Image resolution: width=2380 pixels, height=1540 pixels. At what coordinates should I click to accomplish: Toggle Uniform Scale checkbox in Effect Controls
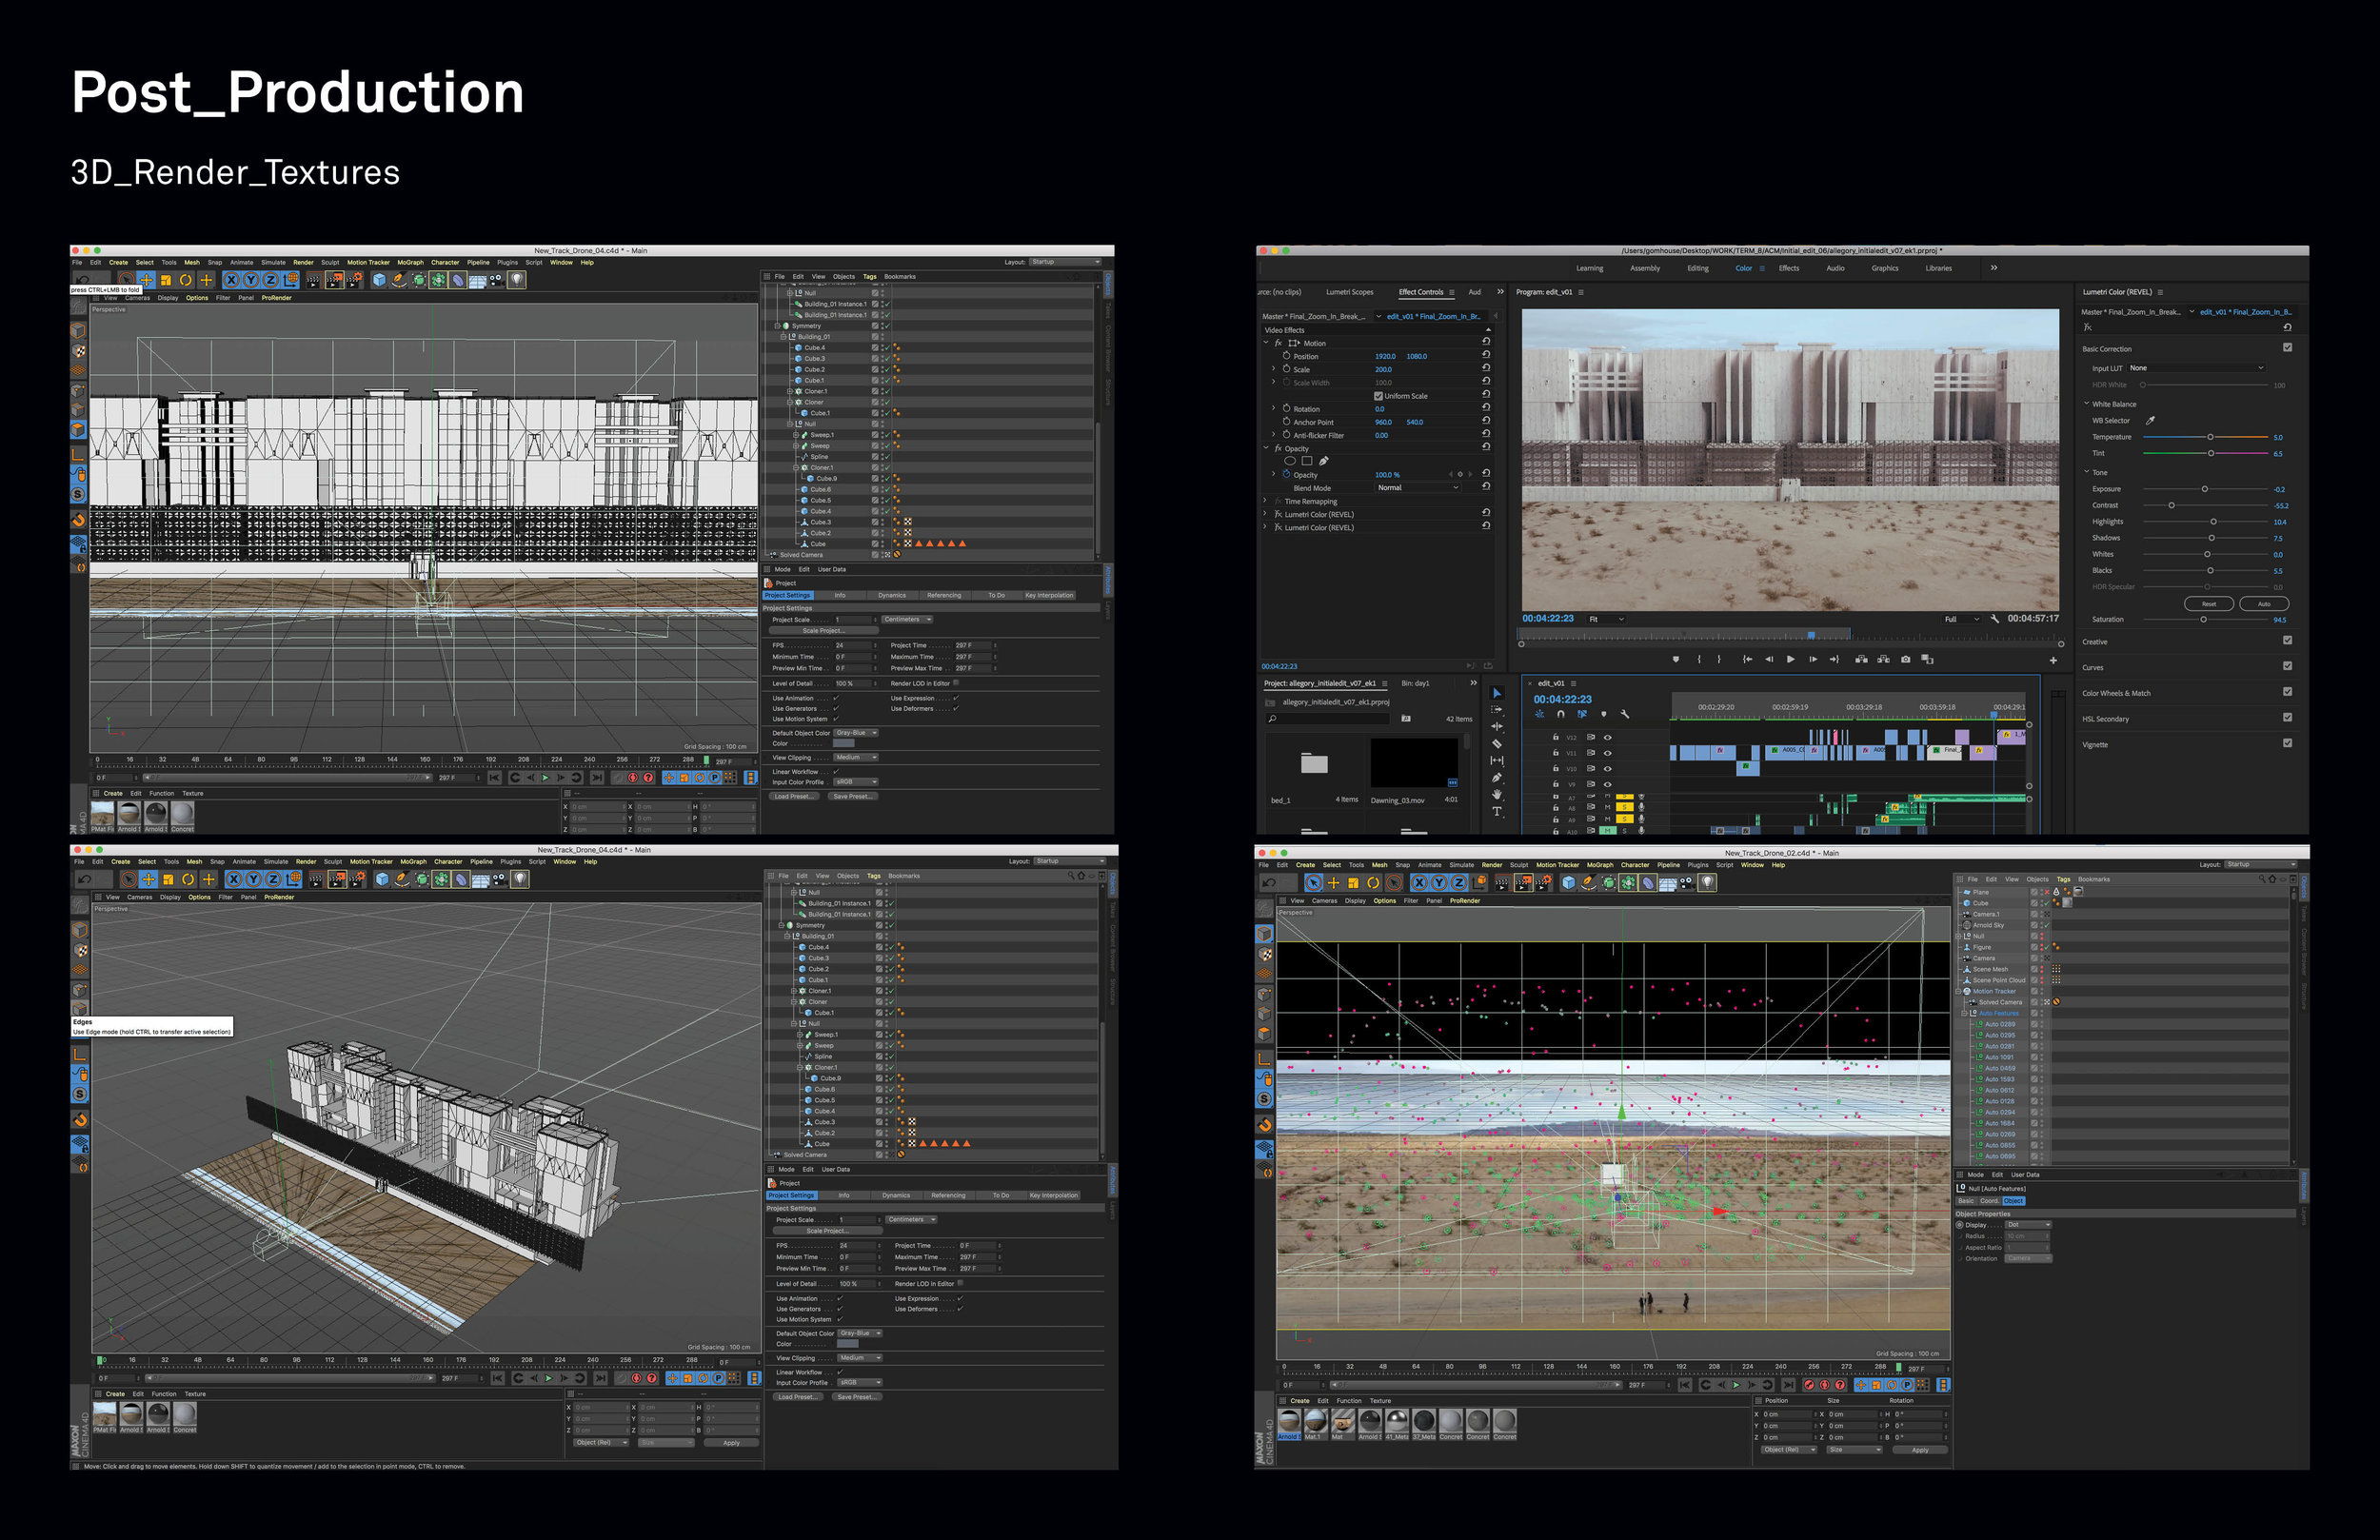pyautogui.click(x=1379, y=396)
